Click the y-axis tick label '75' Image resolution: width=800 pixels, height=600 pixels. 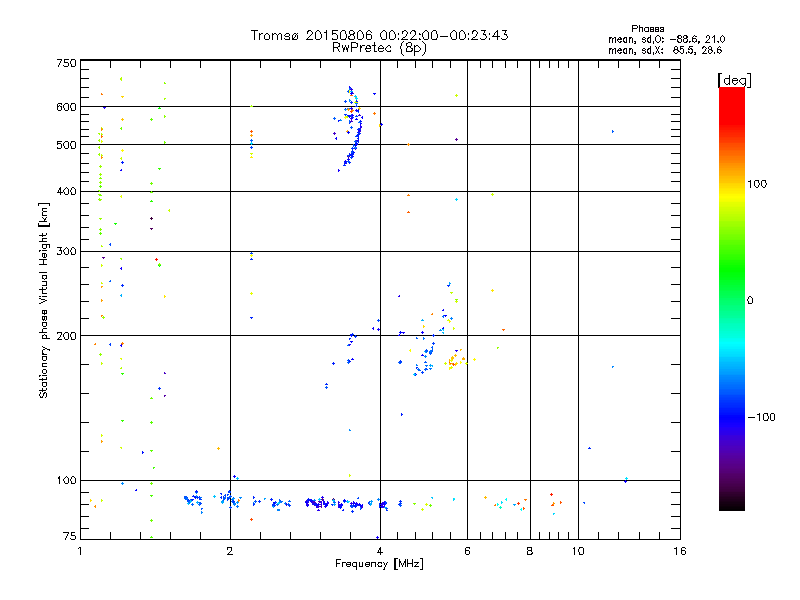(x=70, y=536)
